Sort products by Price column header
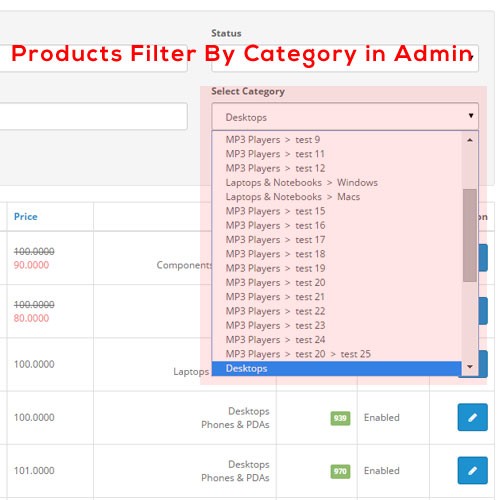The width and height of the screenshot is (500, 500). [x=26, y=217]
